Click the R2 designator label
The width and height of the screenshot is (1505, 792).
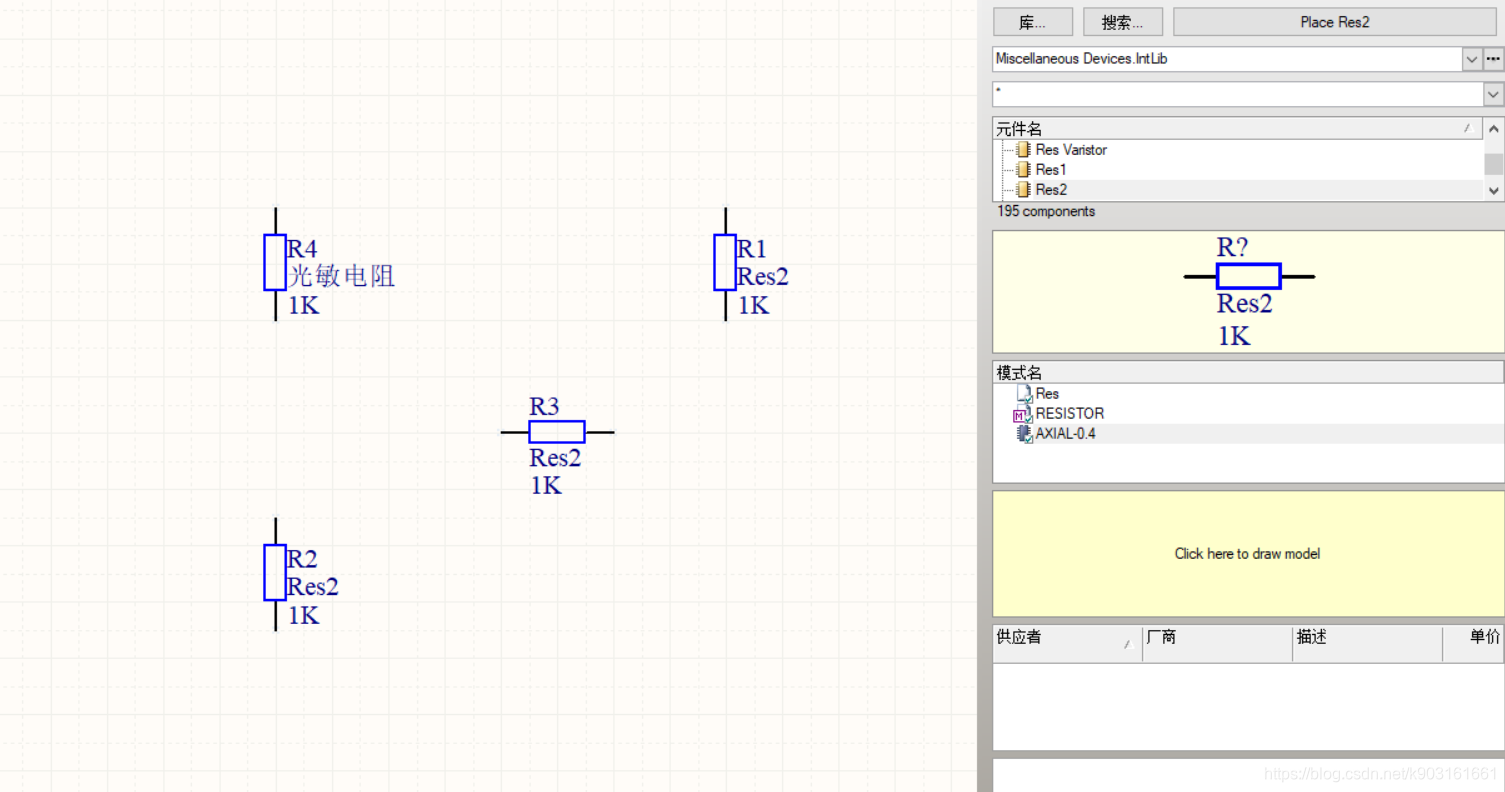[303, 559]
